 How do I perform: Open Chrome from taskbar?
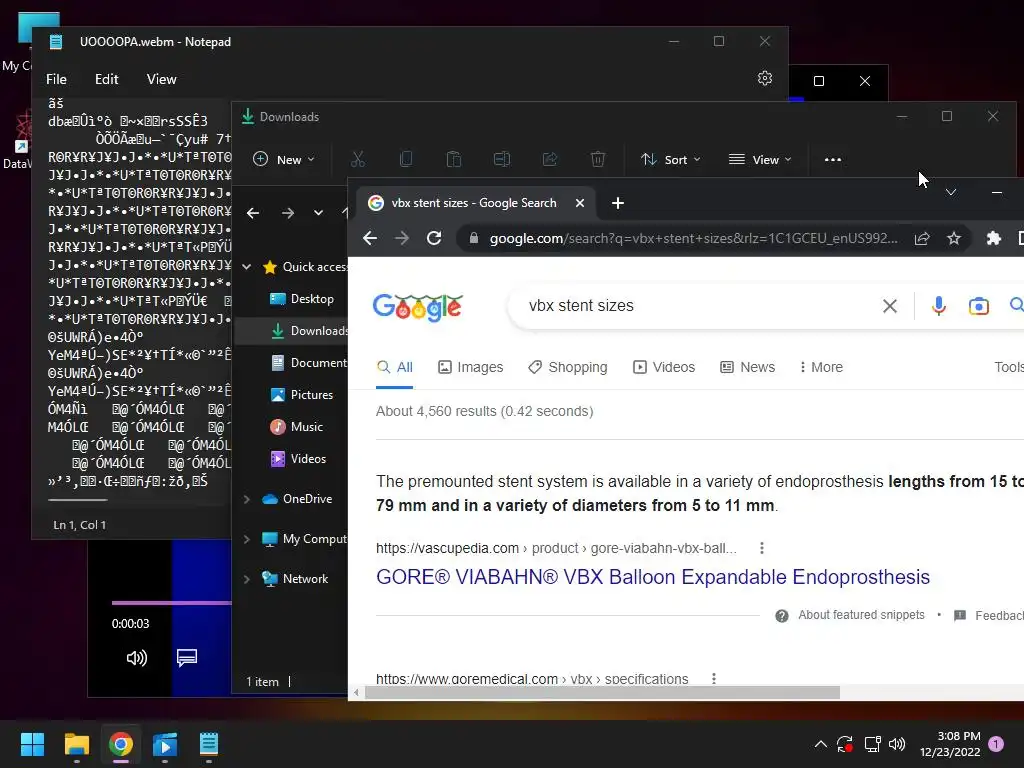click(x=121, y=744)
